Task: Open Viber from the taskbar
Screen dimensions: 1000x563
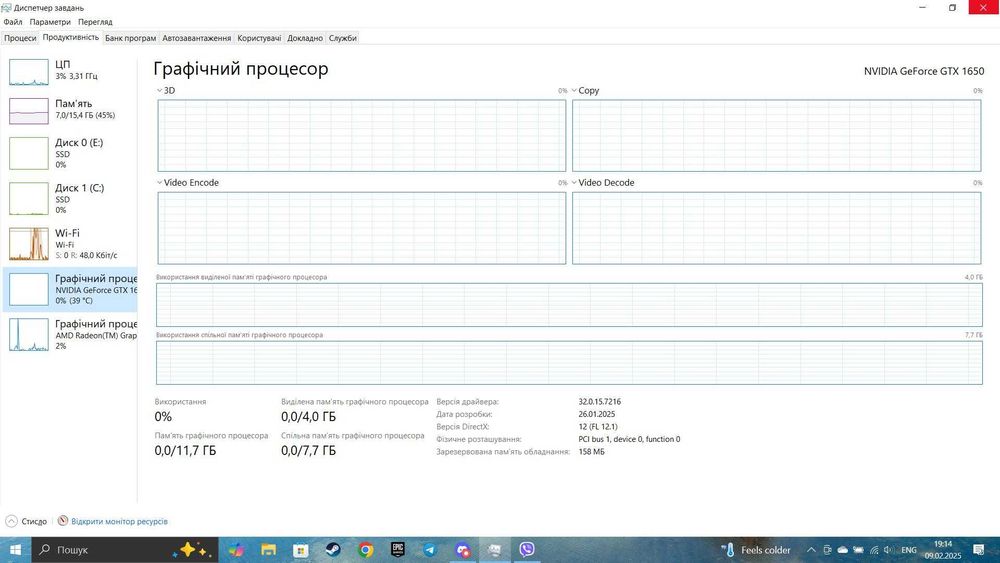Action: tap(527, 550)
